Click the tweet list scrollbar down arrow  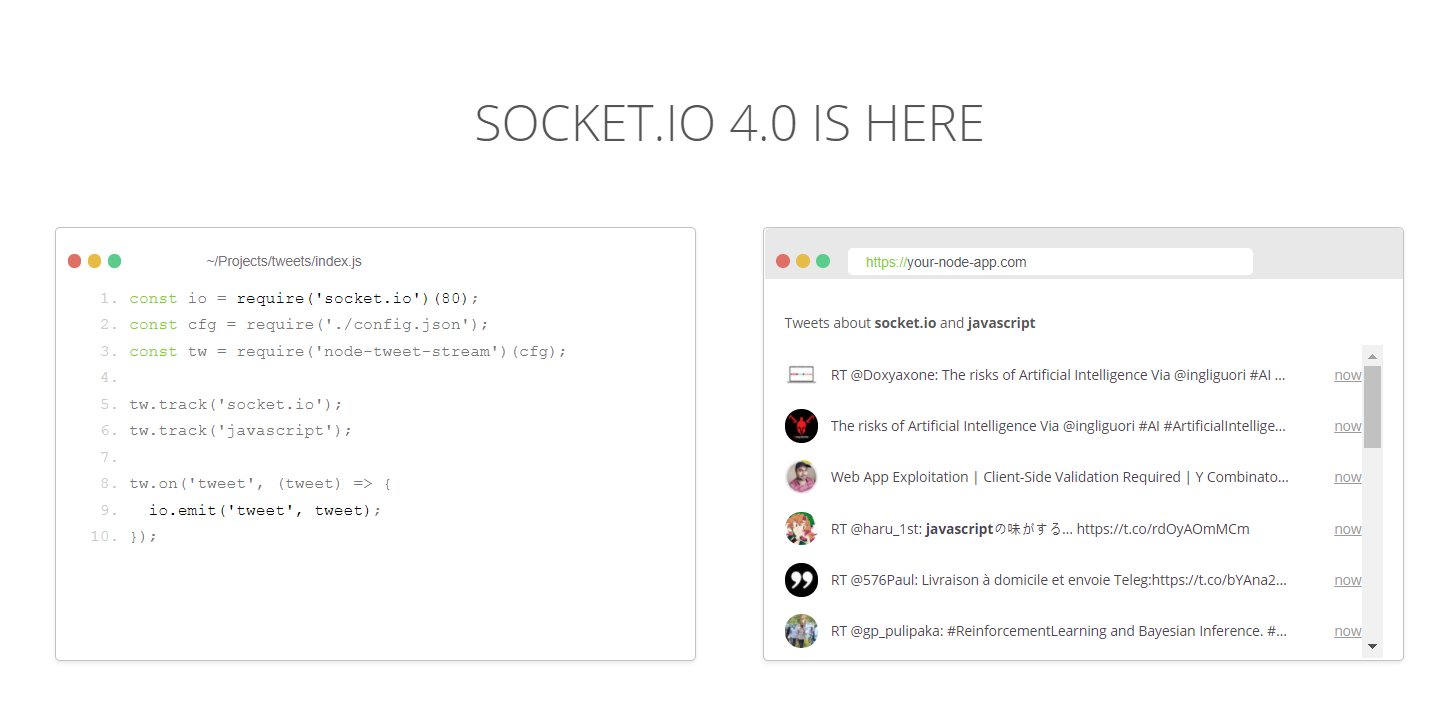point(1373,647)
